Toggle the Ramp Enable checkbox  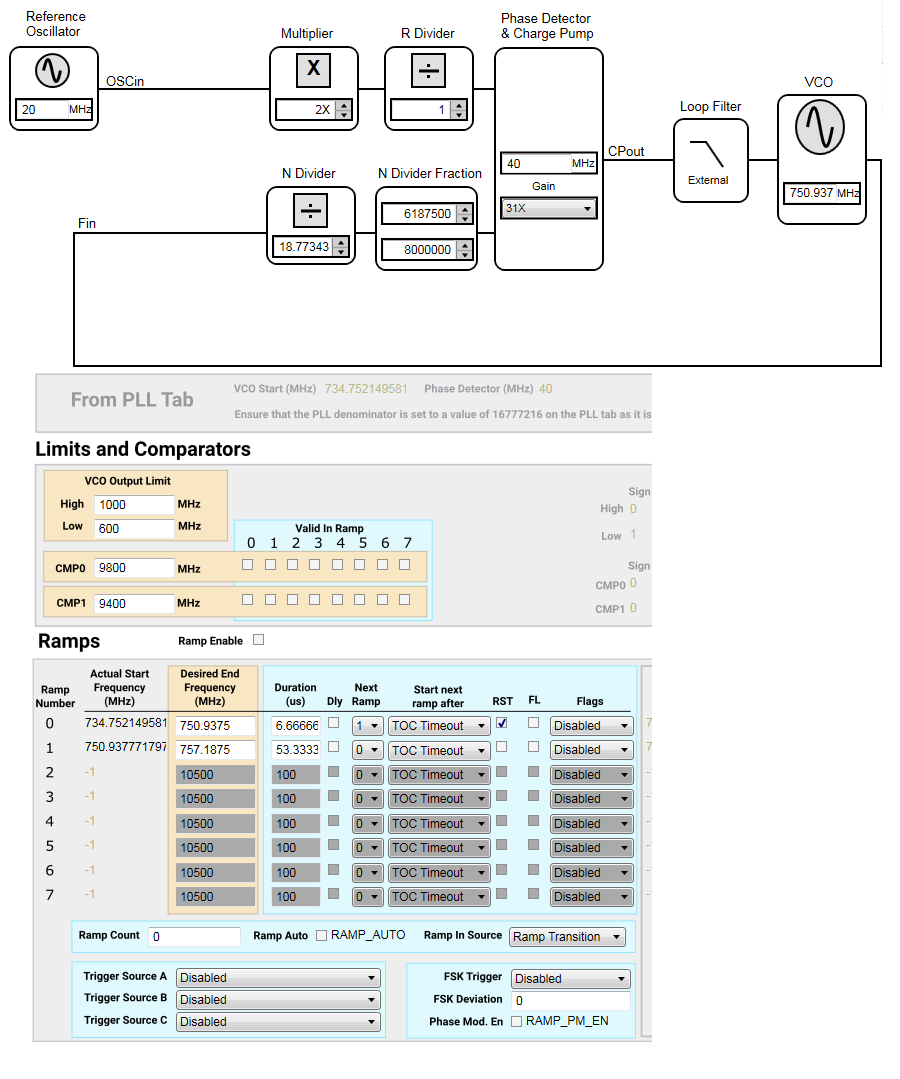tap(258, 640)
